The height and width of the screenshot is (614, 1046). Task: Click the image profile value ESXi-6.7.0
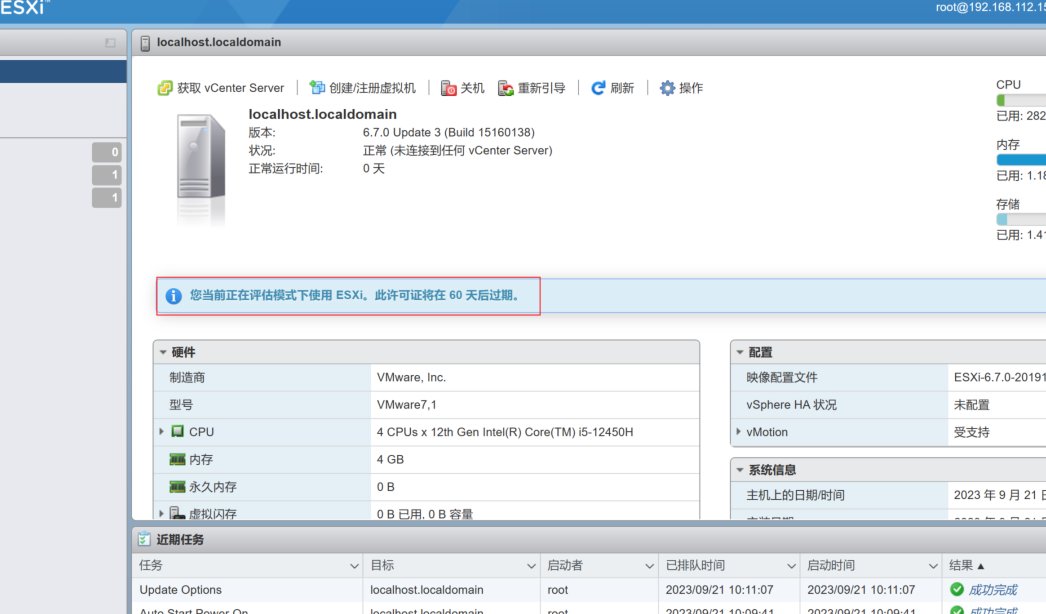1000,377
